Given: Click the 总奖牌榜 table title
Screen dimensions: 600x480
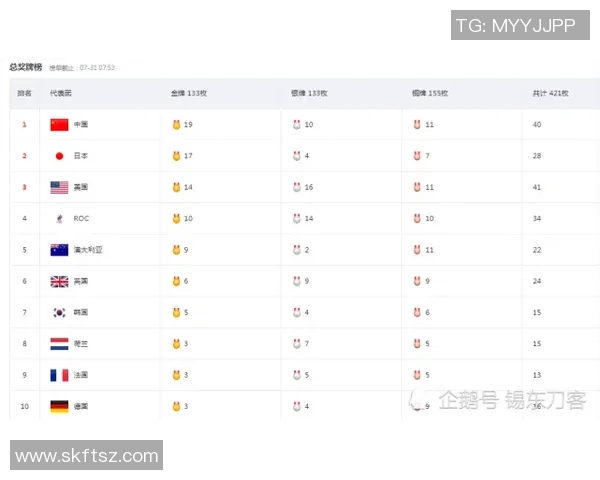Looking at the screenshot, I should [x=26, y=67].
